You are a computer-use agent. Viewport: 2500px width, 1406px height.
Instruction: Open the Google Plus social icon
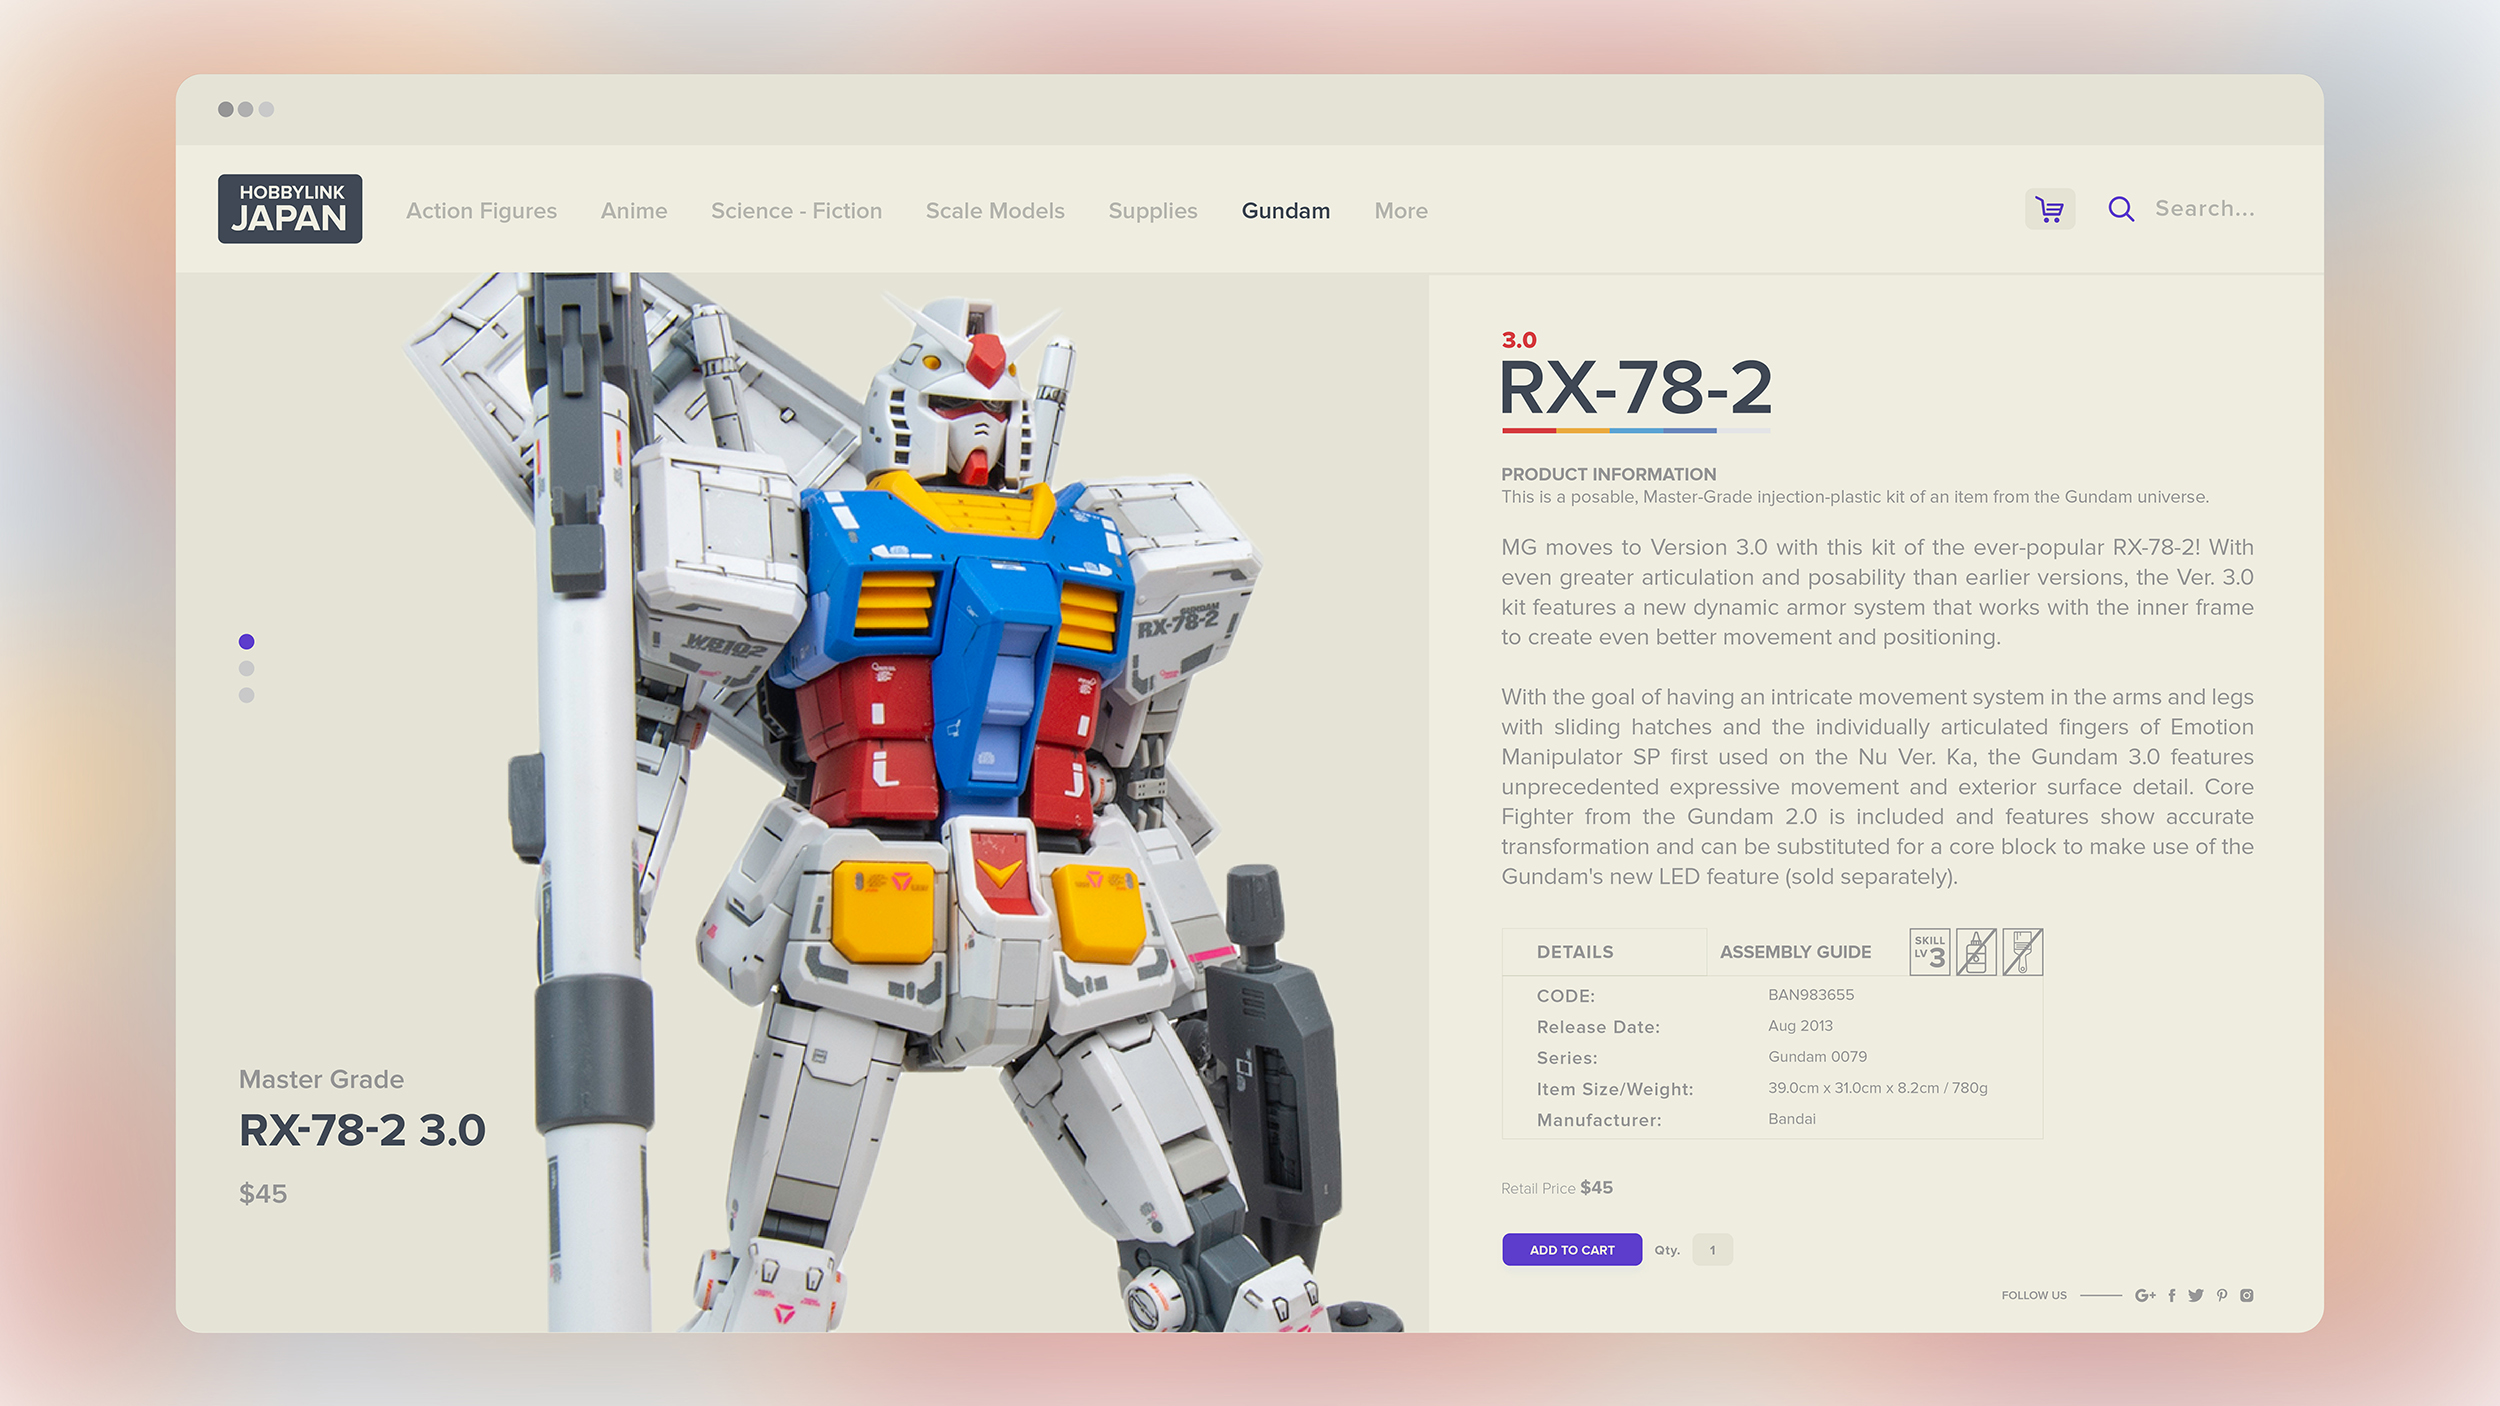pos(2145,1295)
